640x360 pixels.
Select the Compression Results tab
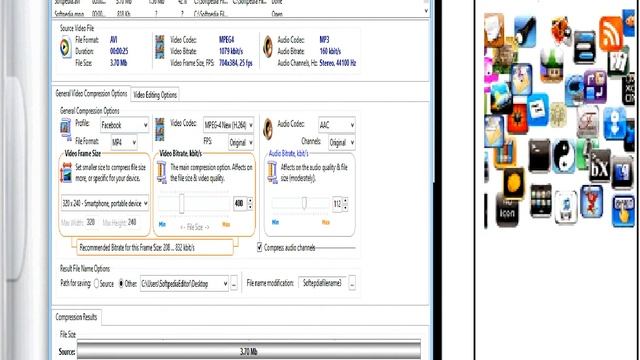coord(76,317)
